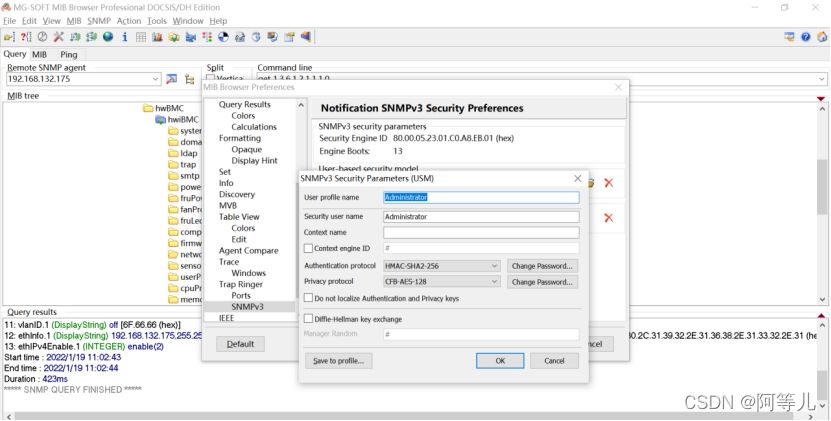Viewport: 831px width, 421px height.
Task: Open the Tools menu
Action: point(157,21)
